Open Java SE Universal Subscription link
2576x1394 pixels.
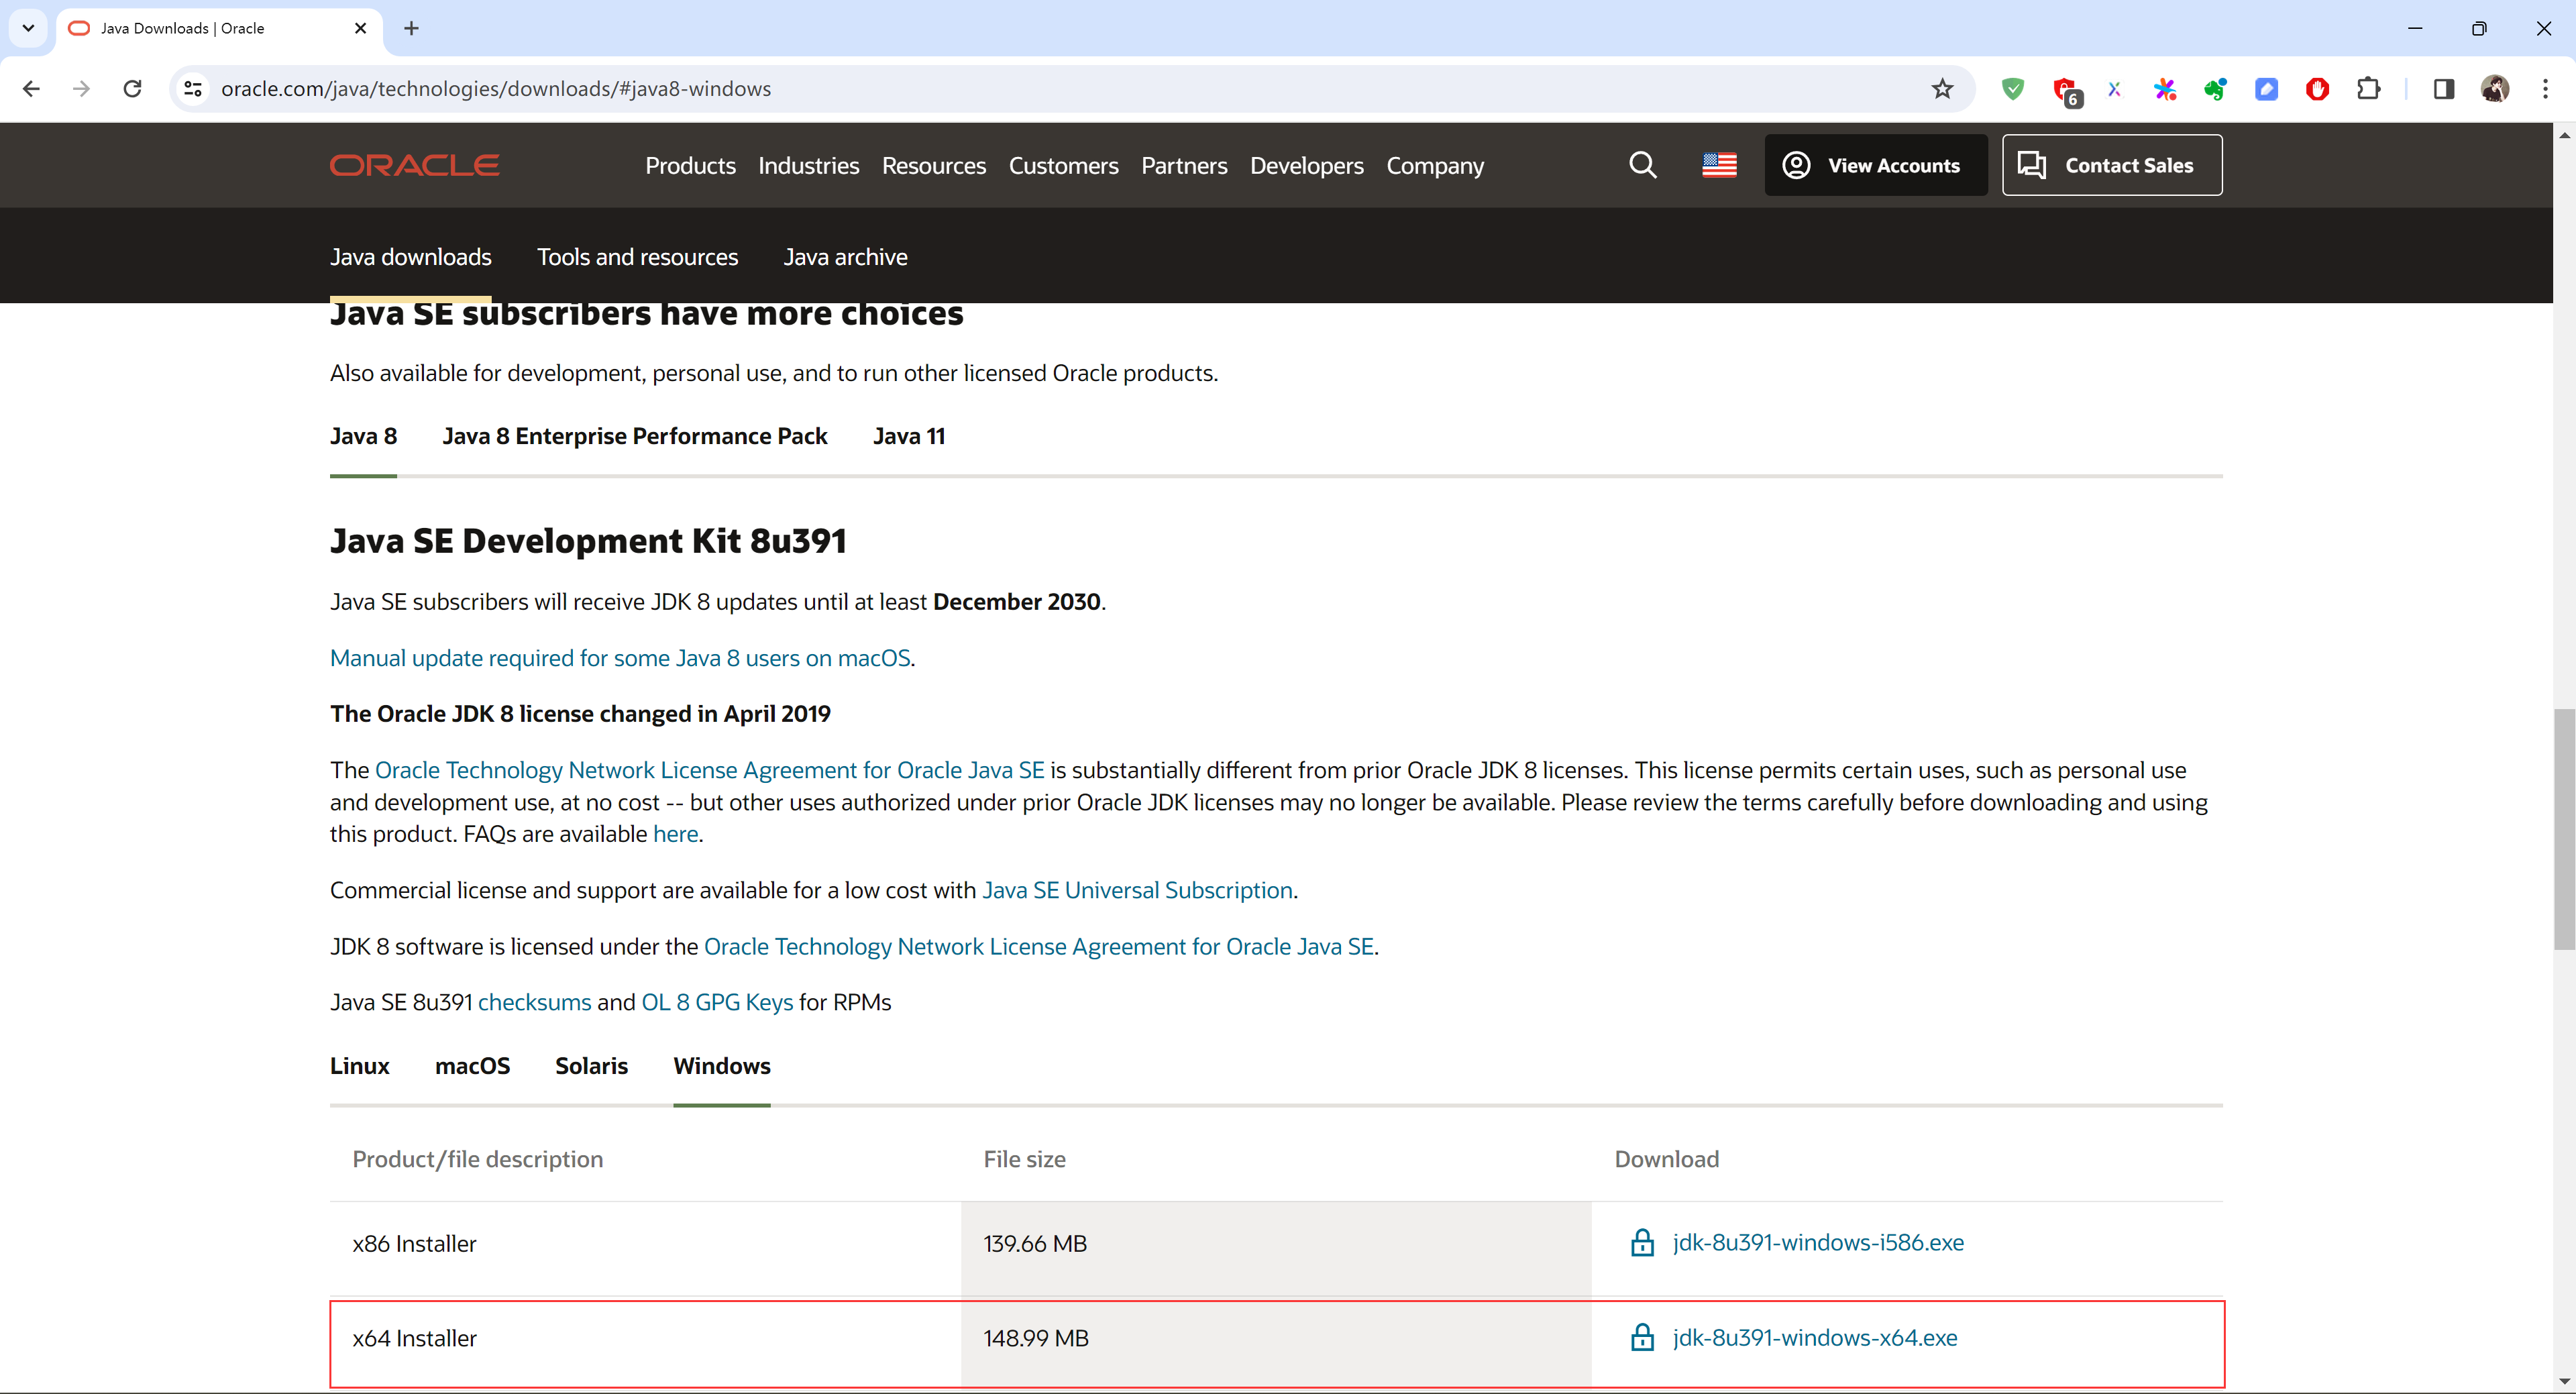click(x=1137, y=890)
